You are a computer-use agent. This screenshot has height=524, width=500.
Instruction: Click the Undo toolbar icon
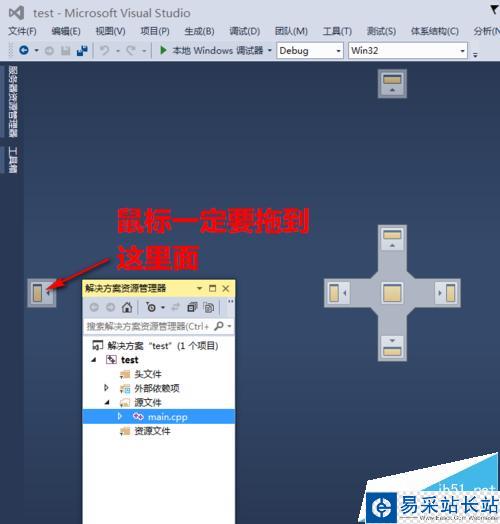pyautogui.click(x=105, y=51)
